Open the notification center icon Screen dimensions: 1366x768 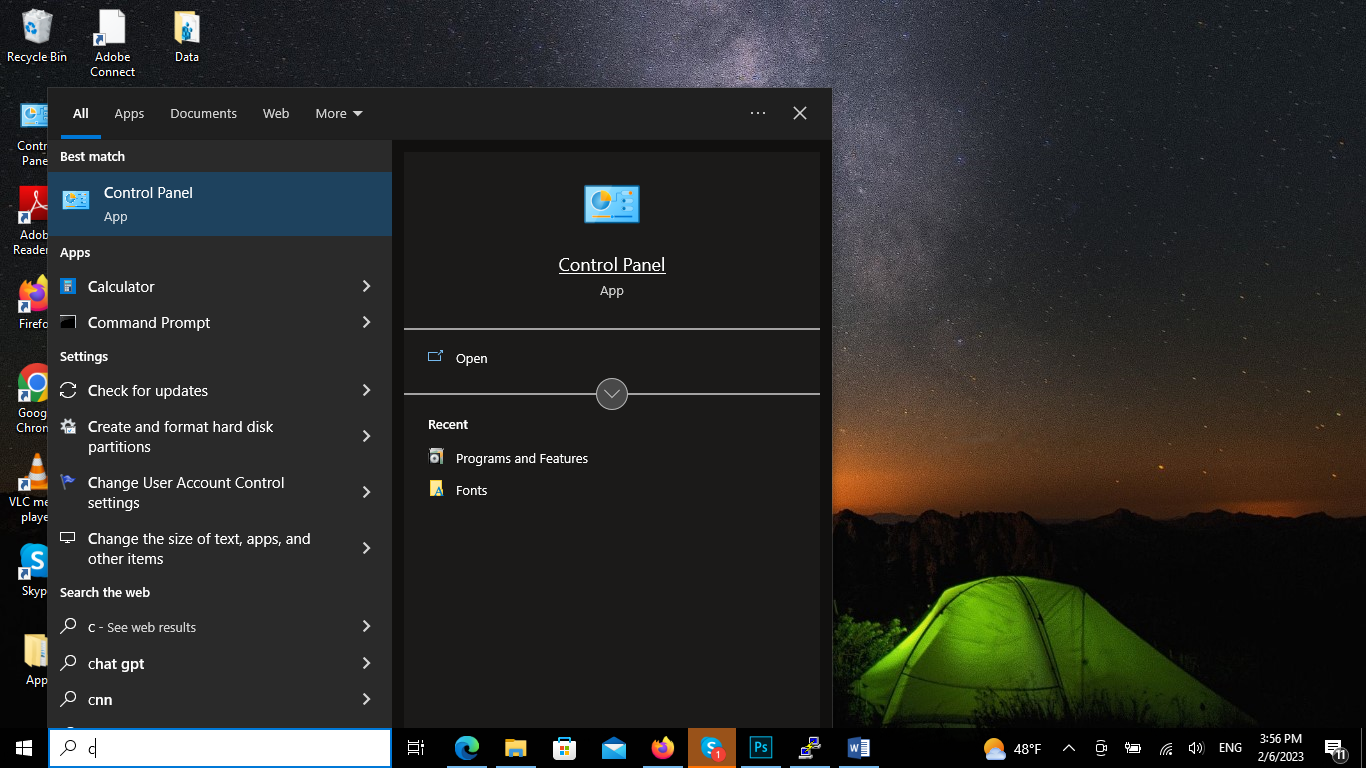coord(1334,748)
